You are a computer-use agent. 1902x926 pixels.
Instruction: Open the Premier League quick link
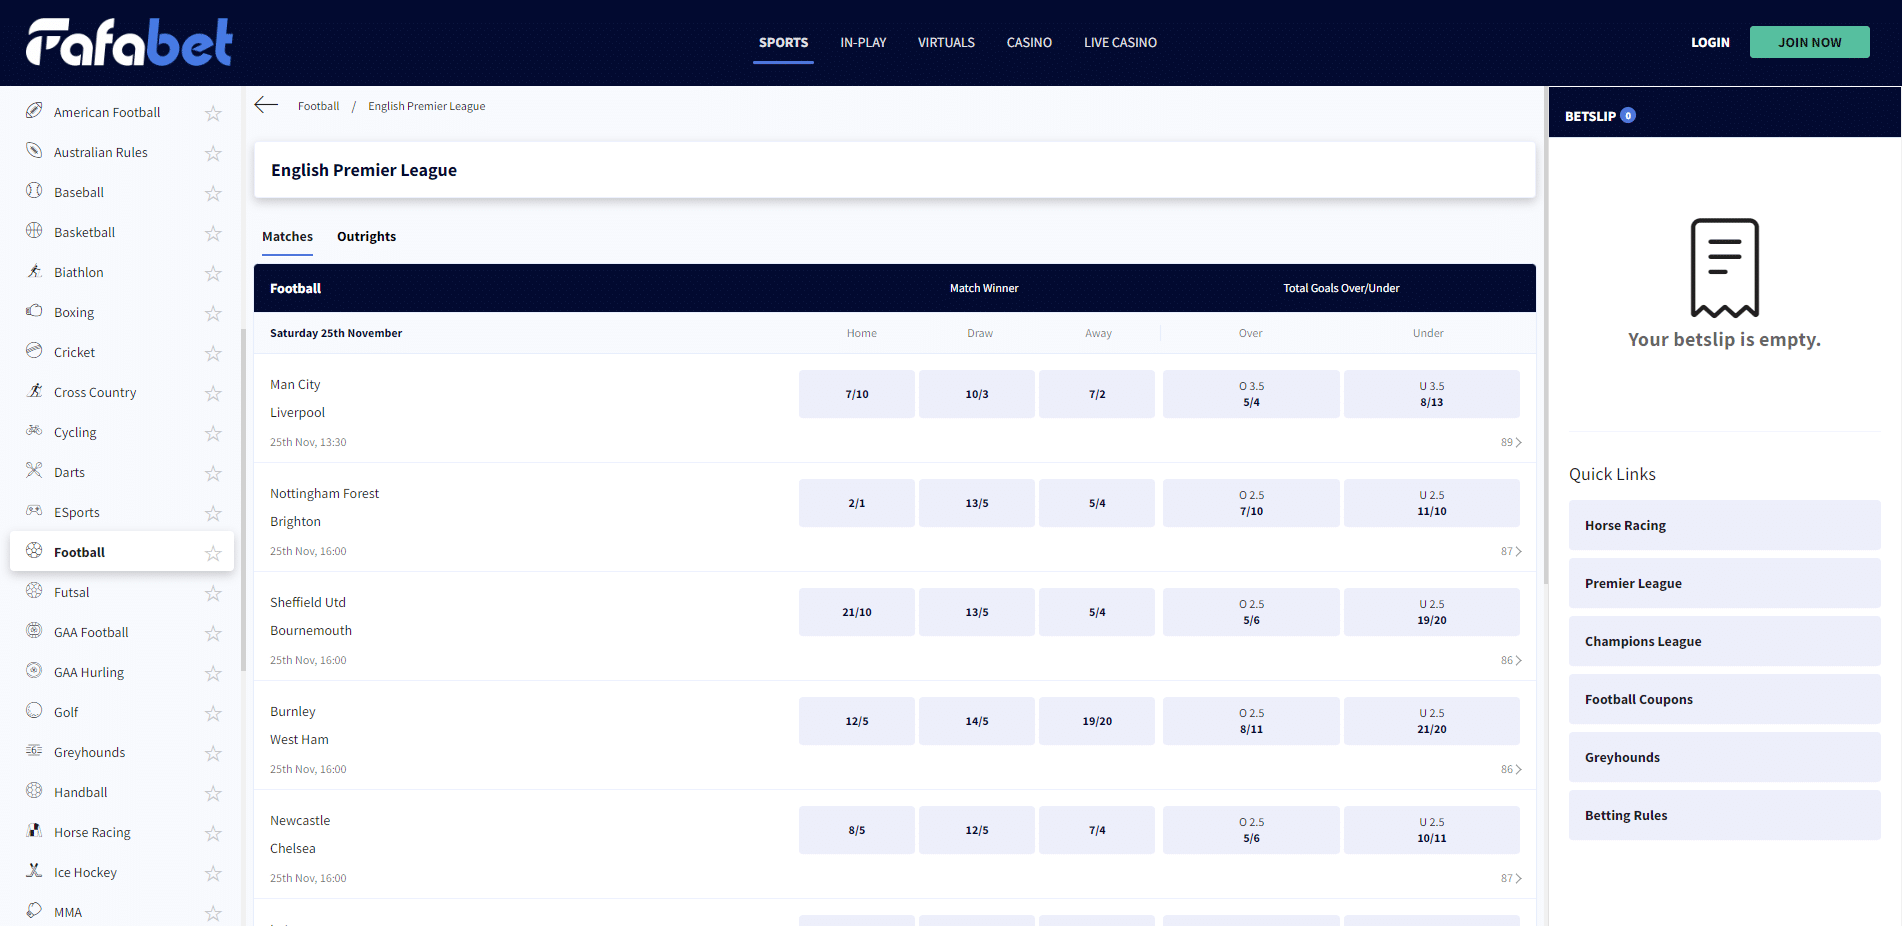pos(1724,583)
